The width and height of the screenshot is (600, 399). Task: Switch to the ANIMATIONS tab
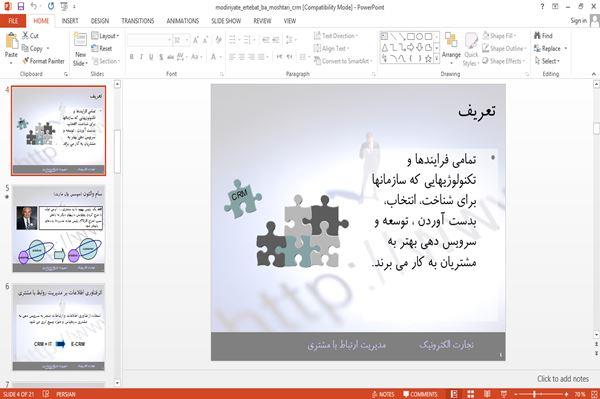tap(183, 21)
